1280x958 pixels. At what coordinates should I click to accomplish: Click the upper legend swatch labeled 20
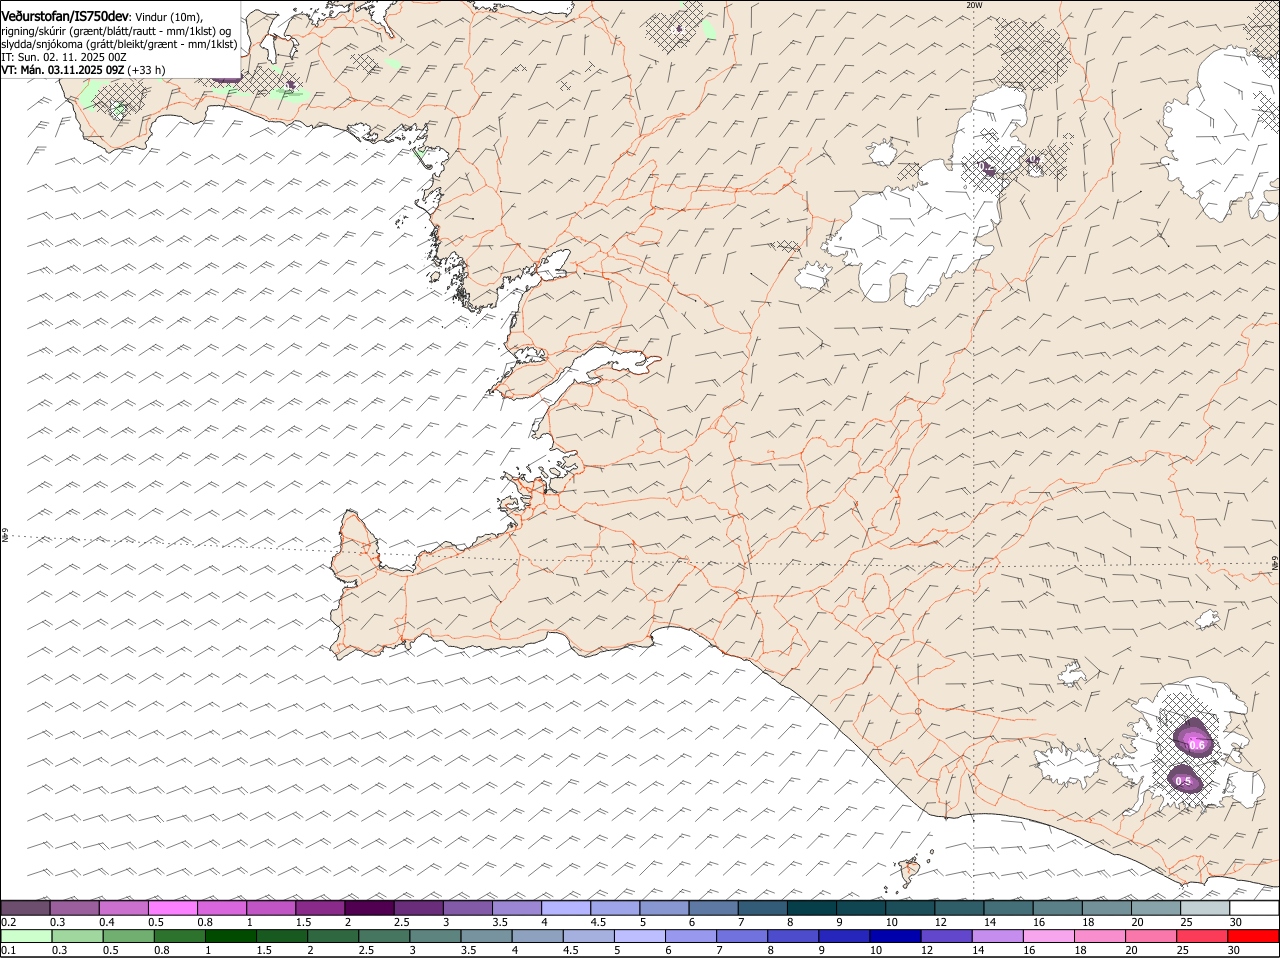pos(1156,908)
